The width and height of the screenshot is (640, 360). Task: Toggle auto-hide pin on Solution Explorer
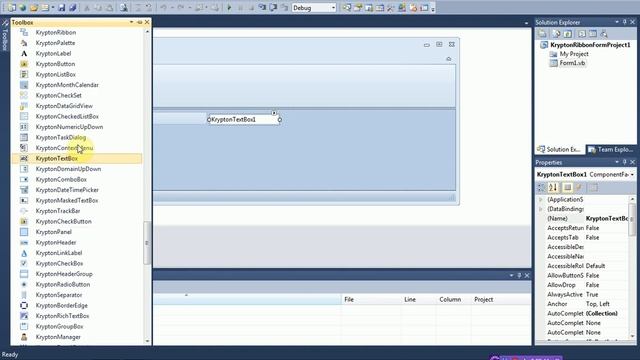(x=624, y=22)
